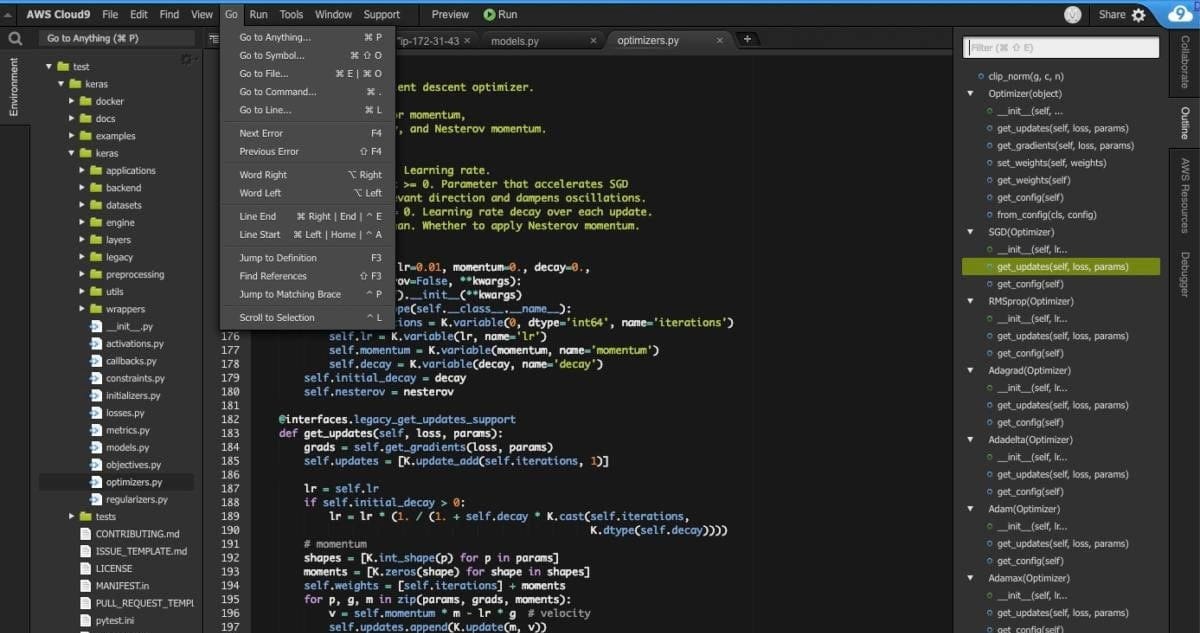
Task: Collapse Optimizer(object) in the outline
Action: pos(970,94)
